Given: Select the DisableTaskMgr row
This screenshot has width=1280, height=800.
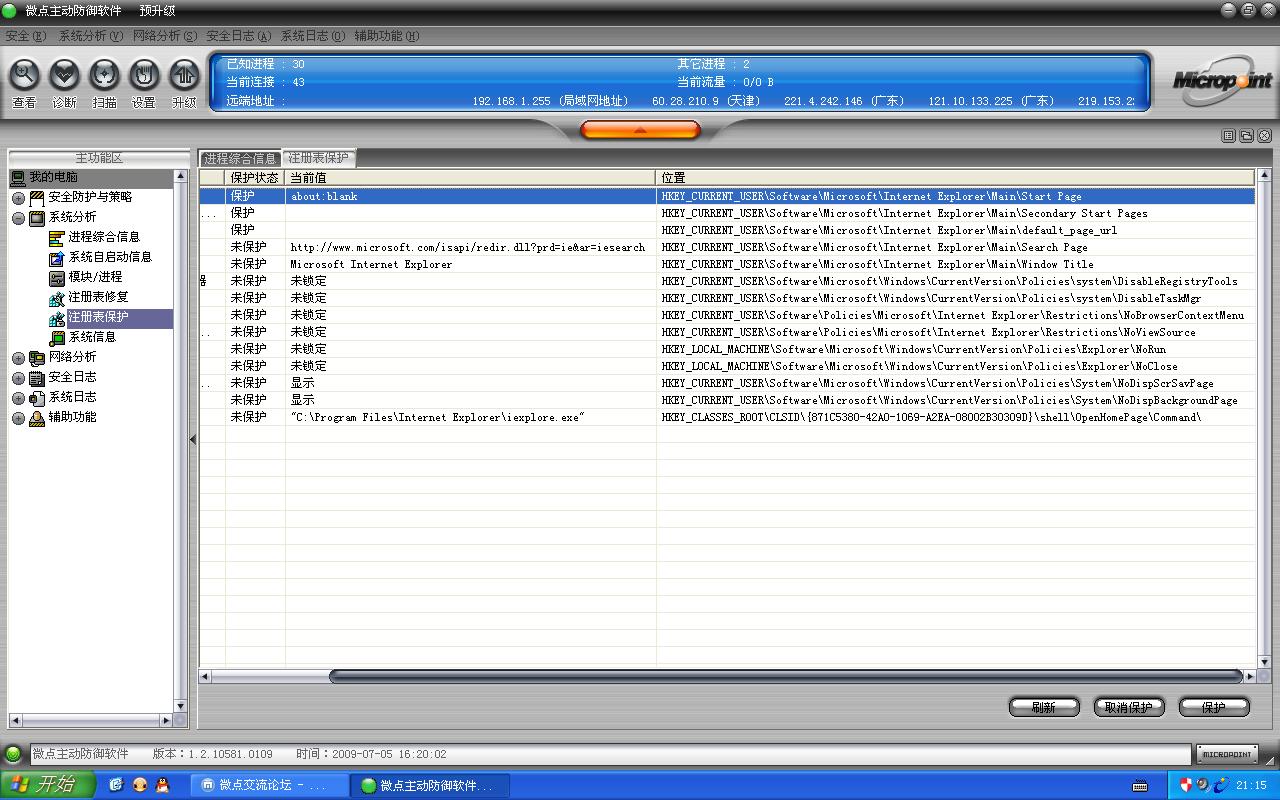Looking at the screenshot, I should pos(727,298).
